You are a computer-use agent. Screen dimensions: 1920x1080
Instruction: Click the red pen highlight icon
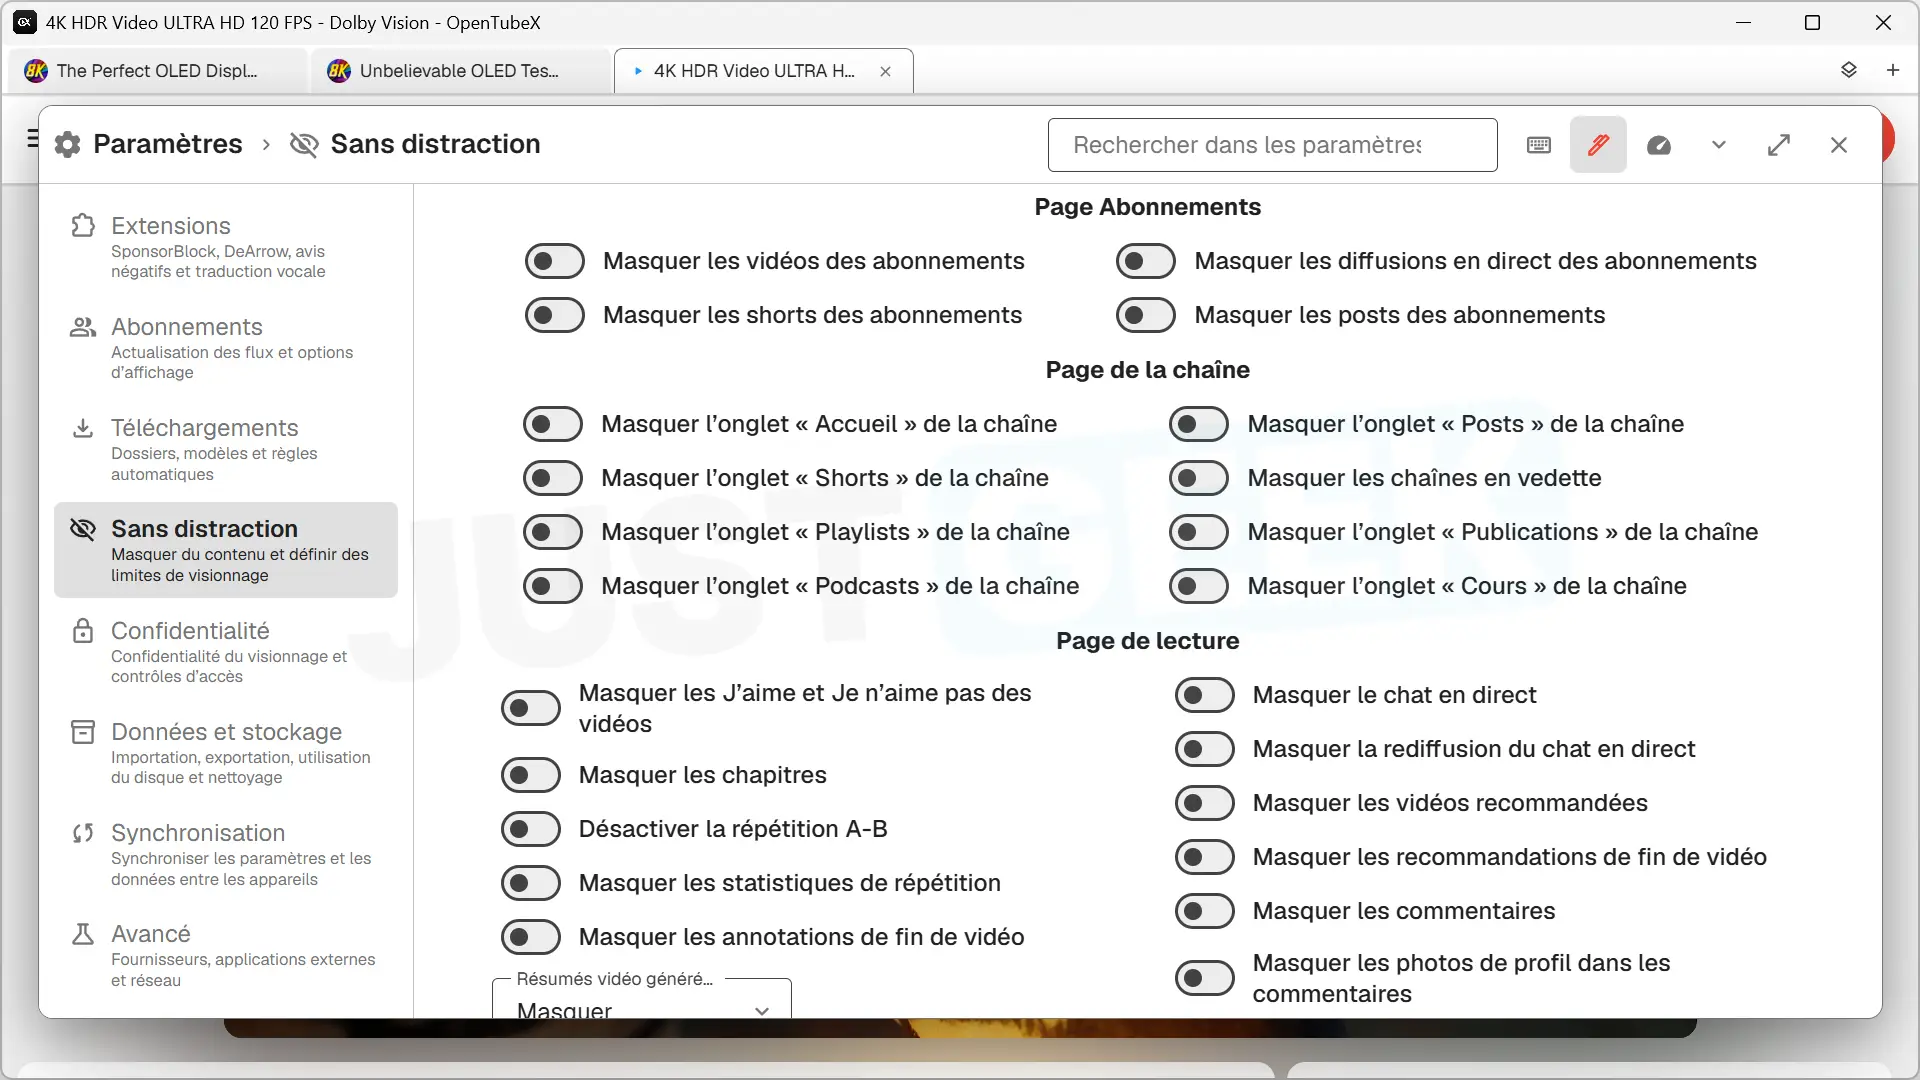1598,145
